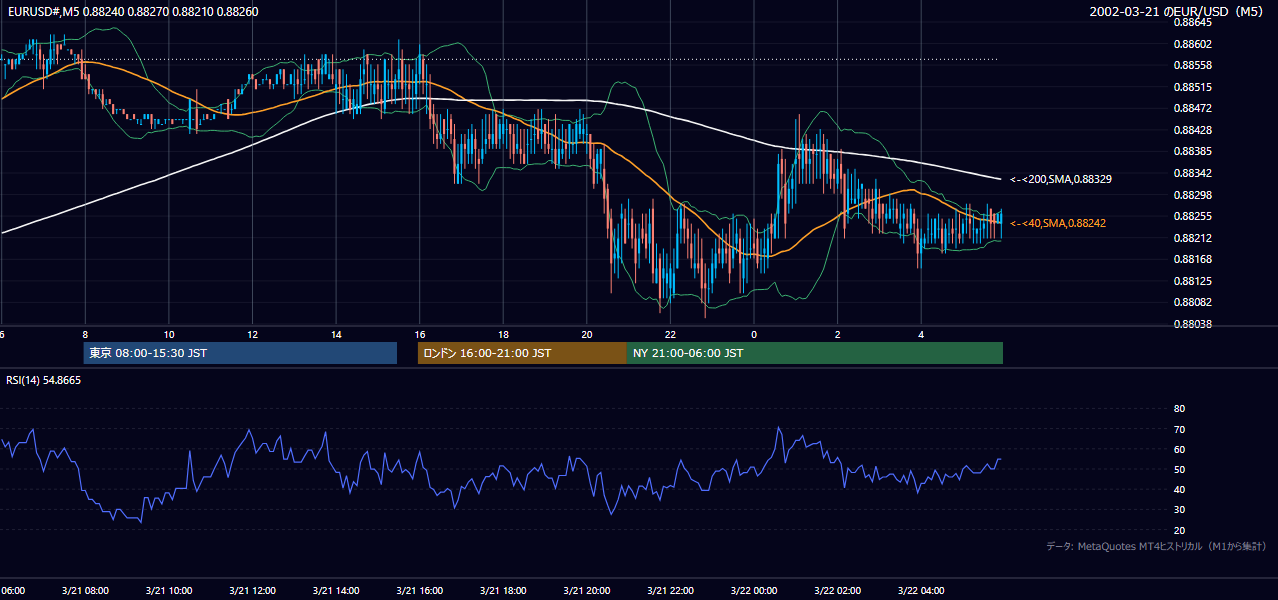This screenshot has height=600, width=1278.
Task: Click the 0.88255 price axis label
Action: click(1192, 216)
